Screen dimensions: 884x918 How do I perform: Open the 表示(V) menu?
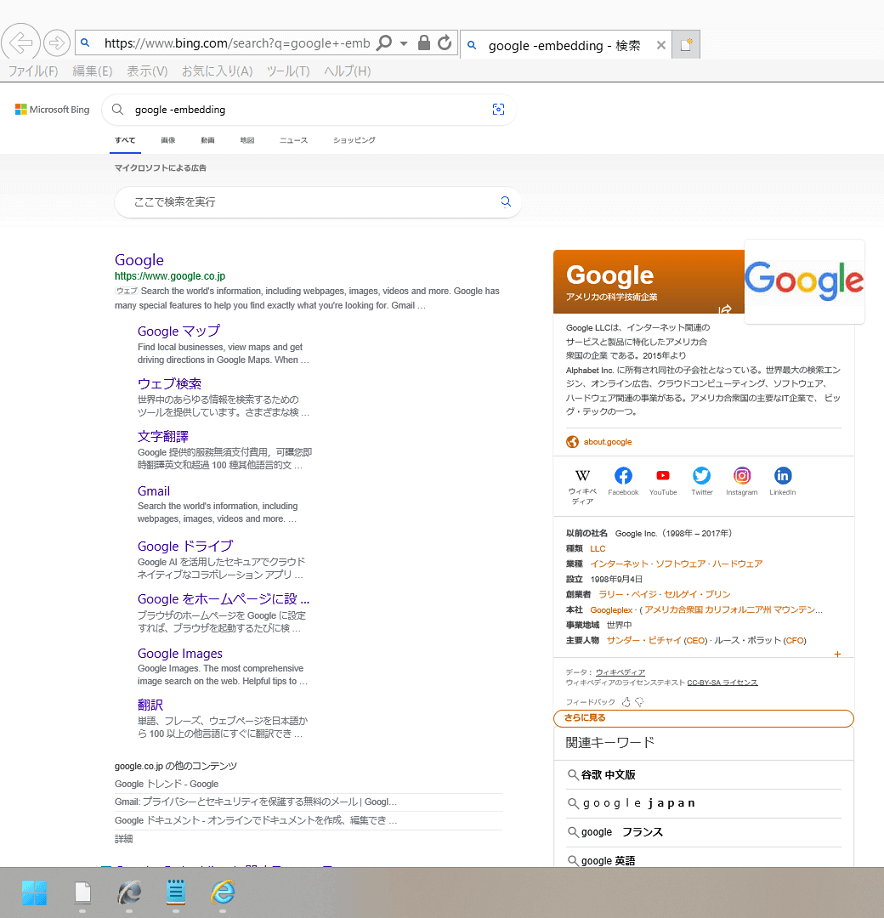(148, 71)
